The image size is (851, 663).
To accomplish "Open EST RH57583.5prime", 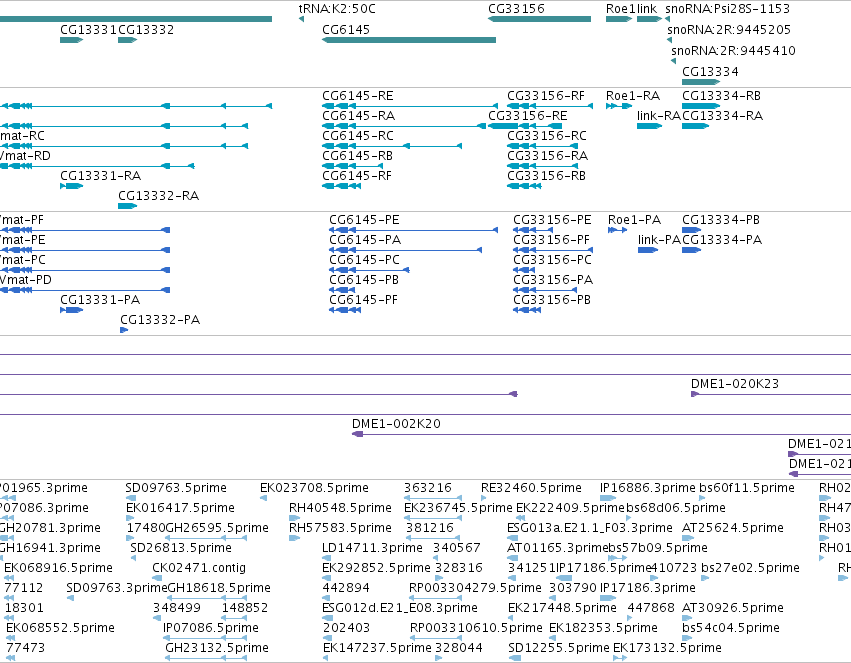I will [340, 528].
